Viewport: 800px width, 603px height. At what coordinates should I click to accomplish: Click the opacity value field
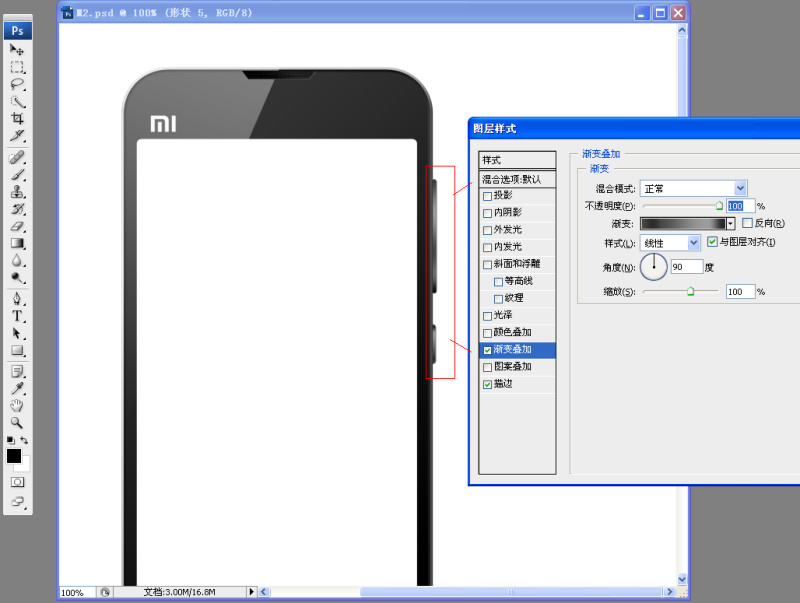pos(741,206)
